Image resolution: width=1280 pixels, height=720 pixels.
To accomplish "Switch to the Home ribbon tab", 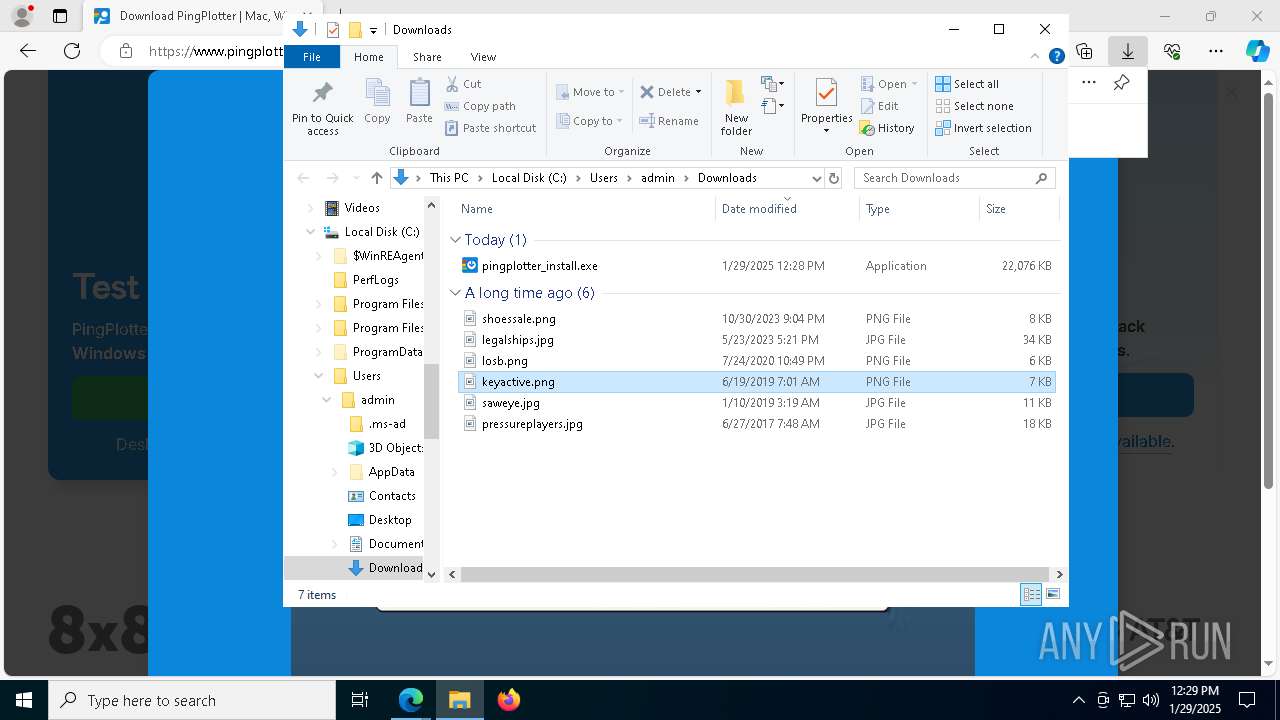I will pyautogui.click(x=368, y=57).
